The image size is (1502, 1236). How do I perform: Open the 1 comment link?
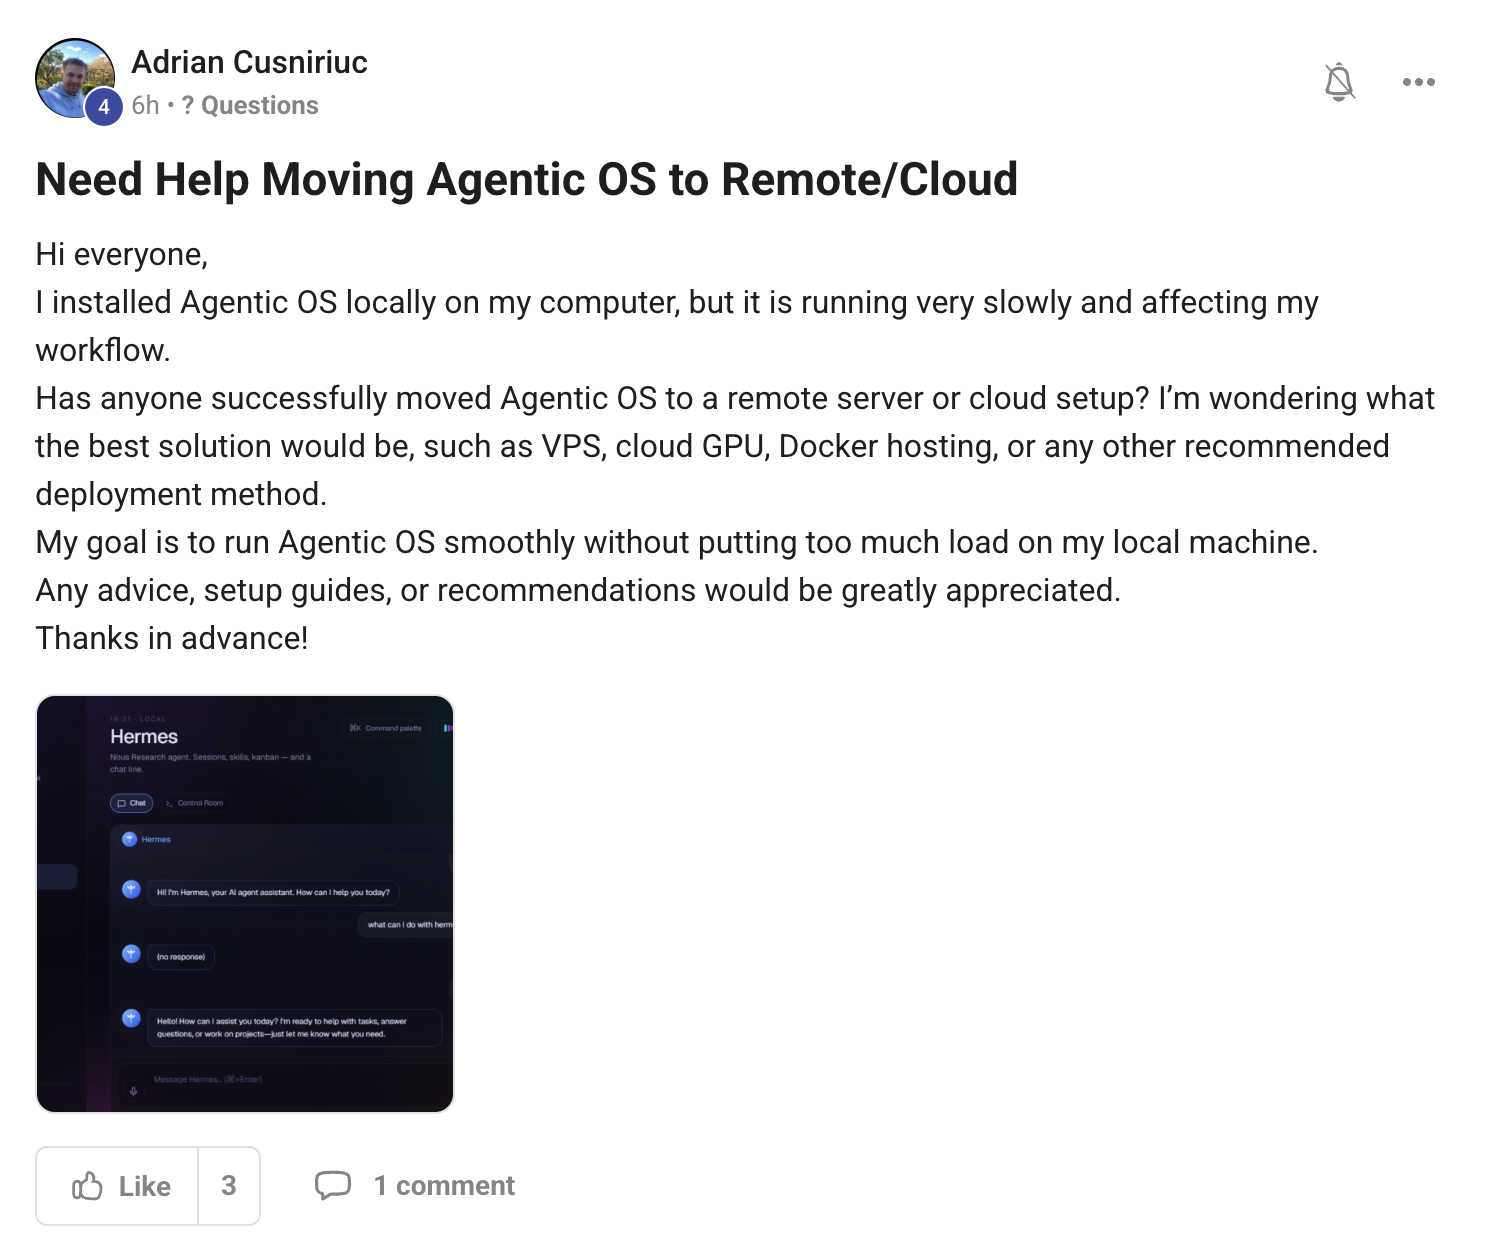point(444,1186)
